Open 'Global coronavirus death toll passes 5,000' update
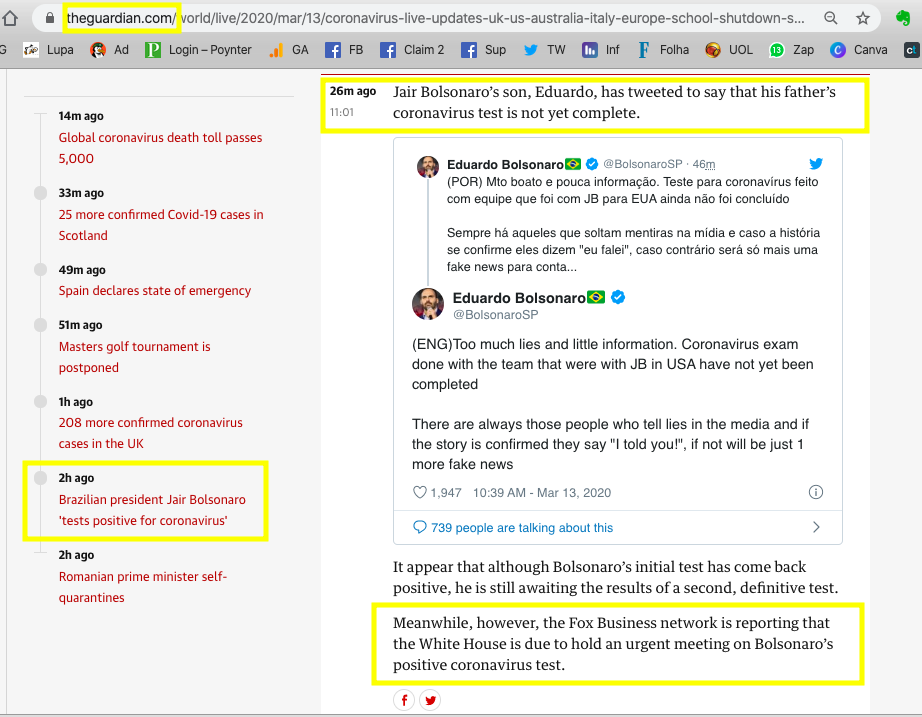922x717 pixels. point(160,148)
